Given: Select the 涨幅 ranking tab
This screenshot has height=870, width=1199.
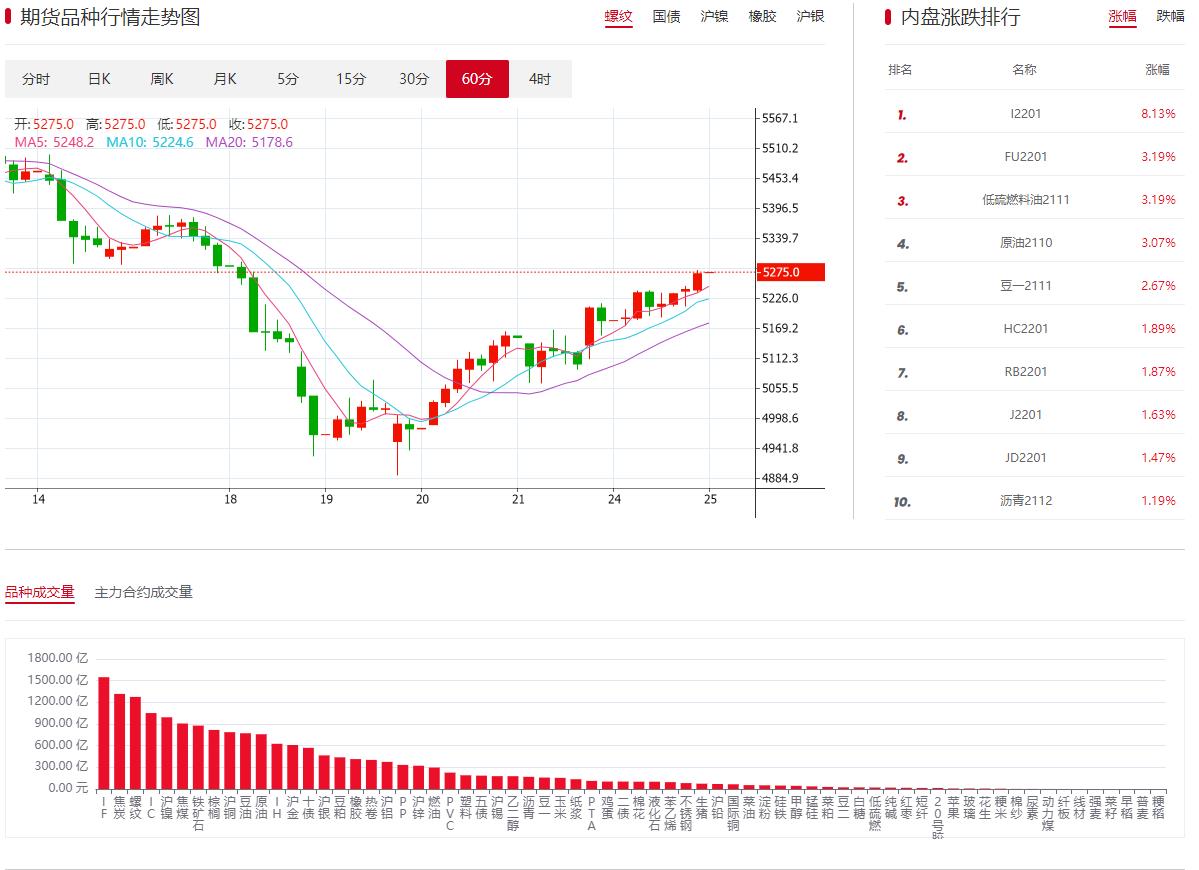Looking at the screenshot, I should [1122, 16].
